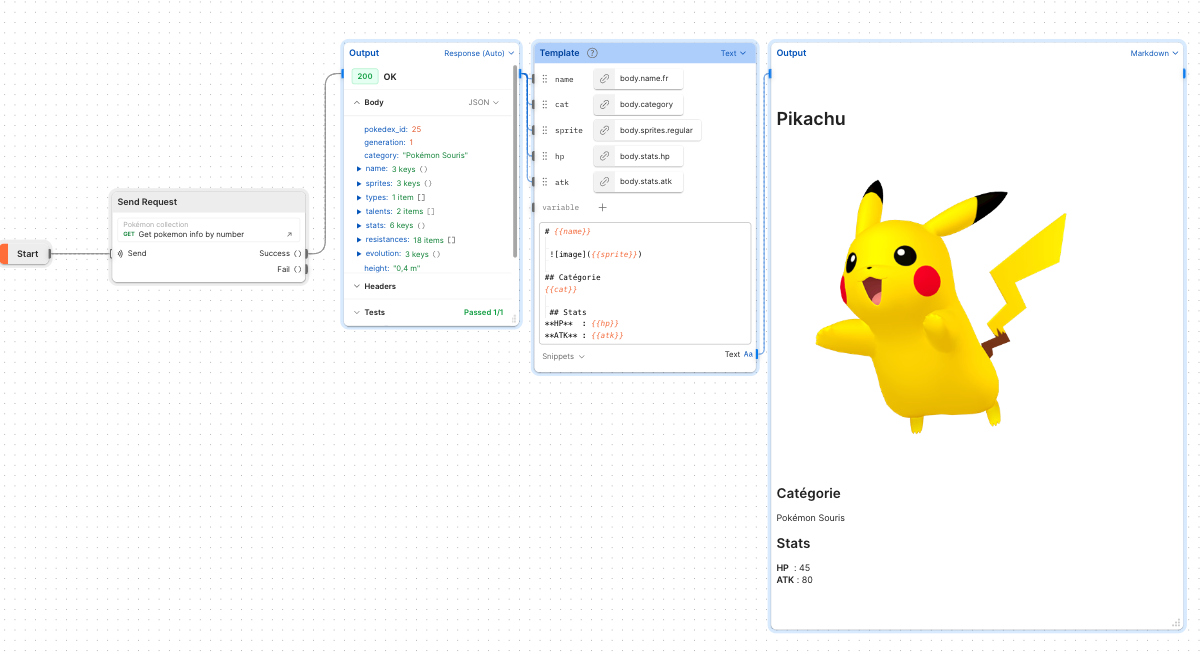Image resolution: width=1204 pixels, height=654 pixels.
Task: Open the JSON format dropdown
Action: pyautogui.click(x=483, y=102)
